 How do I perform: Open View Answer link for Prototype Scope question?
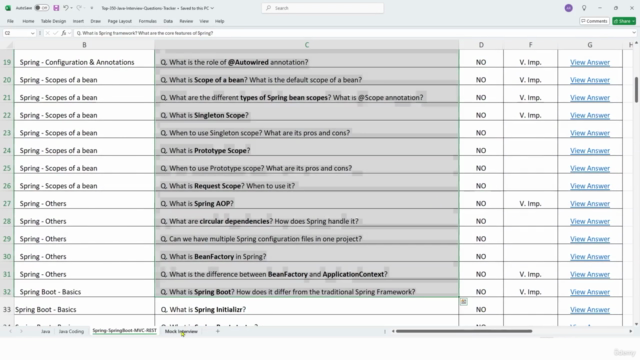[x=590, y=150]
